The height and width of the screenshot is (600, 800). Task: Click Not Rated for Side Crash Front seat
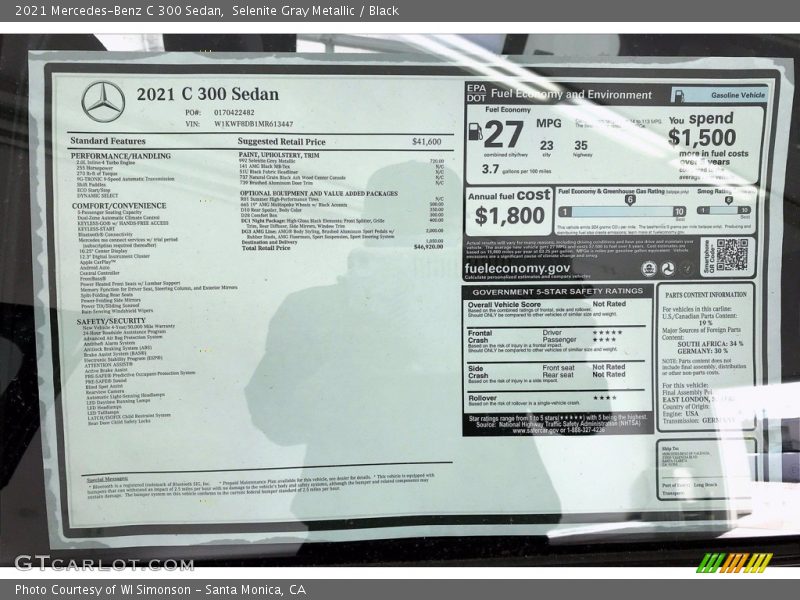point(609,367)
